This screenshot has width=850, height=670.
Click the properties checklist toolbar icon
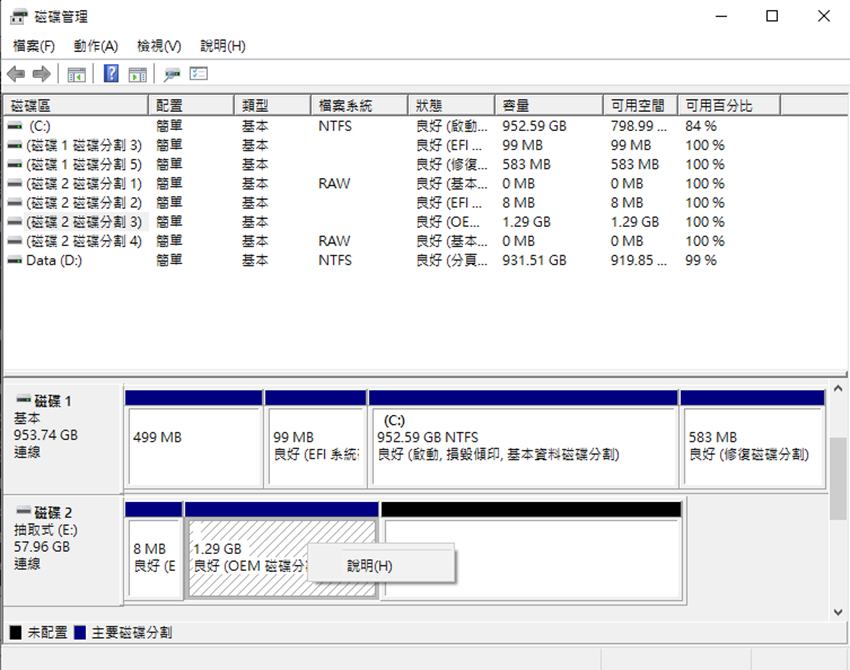pyautogui.click(x=199, y=73)
